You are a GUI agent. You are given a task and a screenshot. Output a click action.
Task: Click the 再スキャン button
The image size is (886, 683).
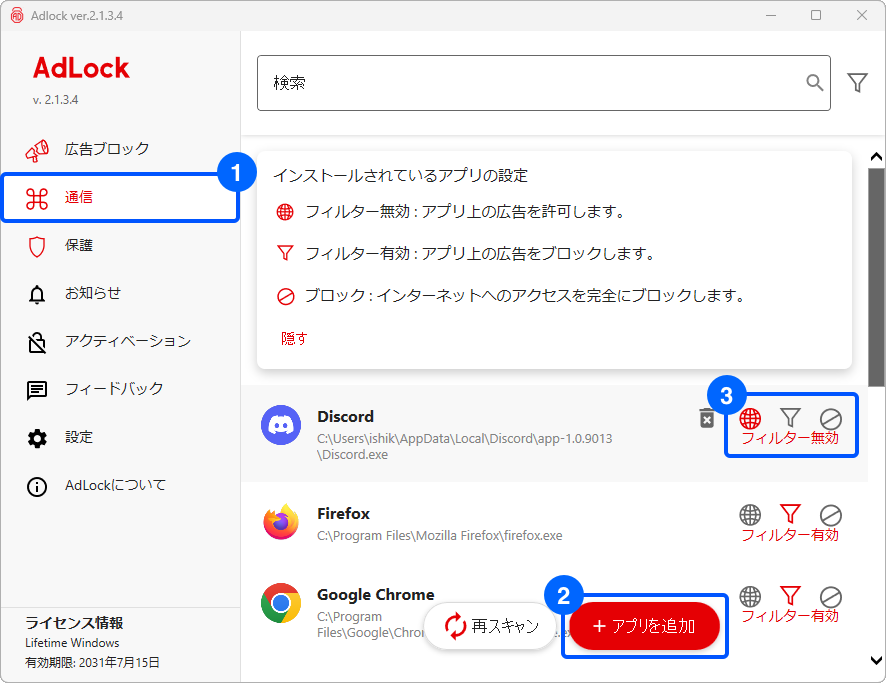click(x=490, y=626)
